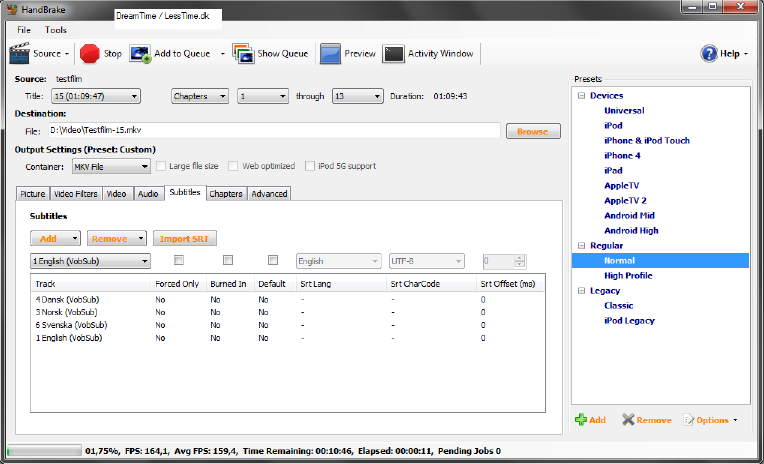Image resolution: width=764 pixels, height=464 pixels.
Task: Click the Browse button
Action: (x=533, y=131)
